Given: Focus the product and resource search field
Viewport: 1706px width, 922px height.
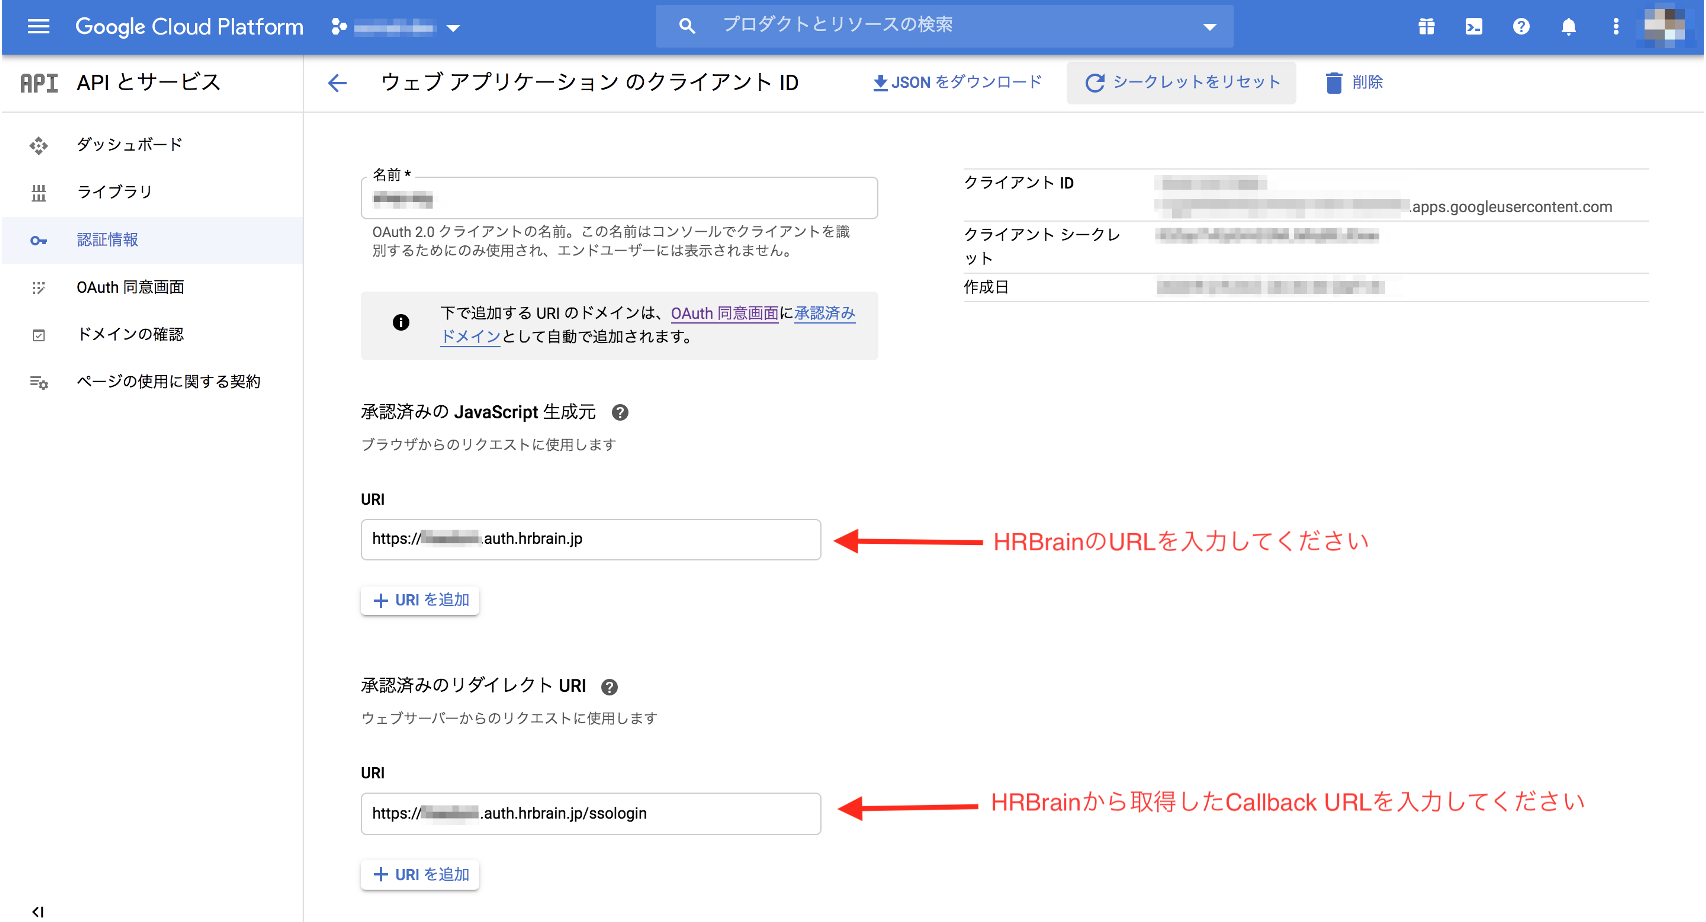Looking at the screenshot, I should (944, 26).
